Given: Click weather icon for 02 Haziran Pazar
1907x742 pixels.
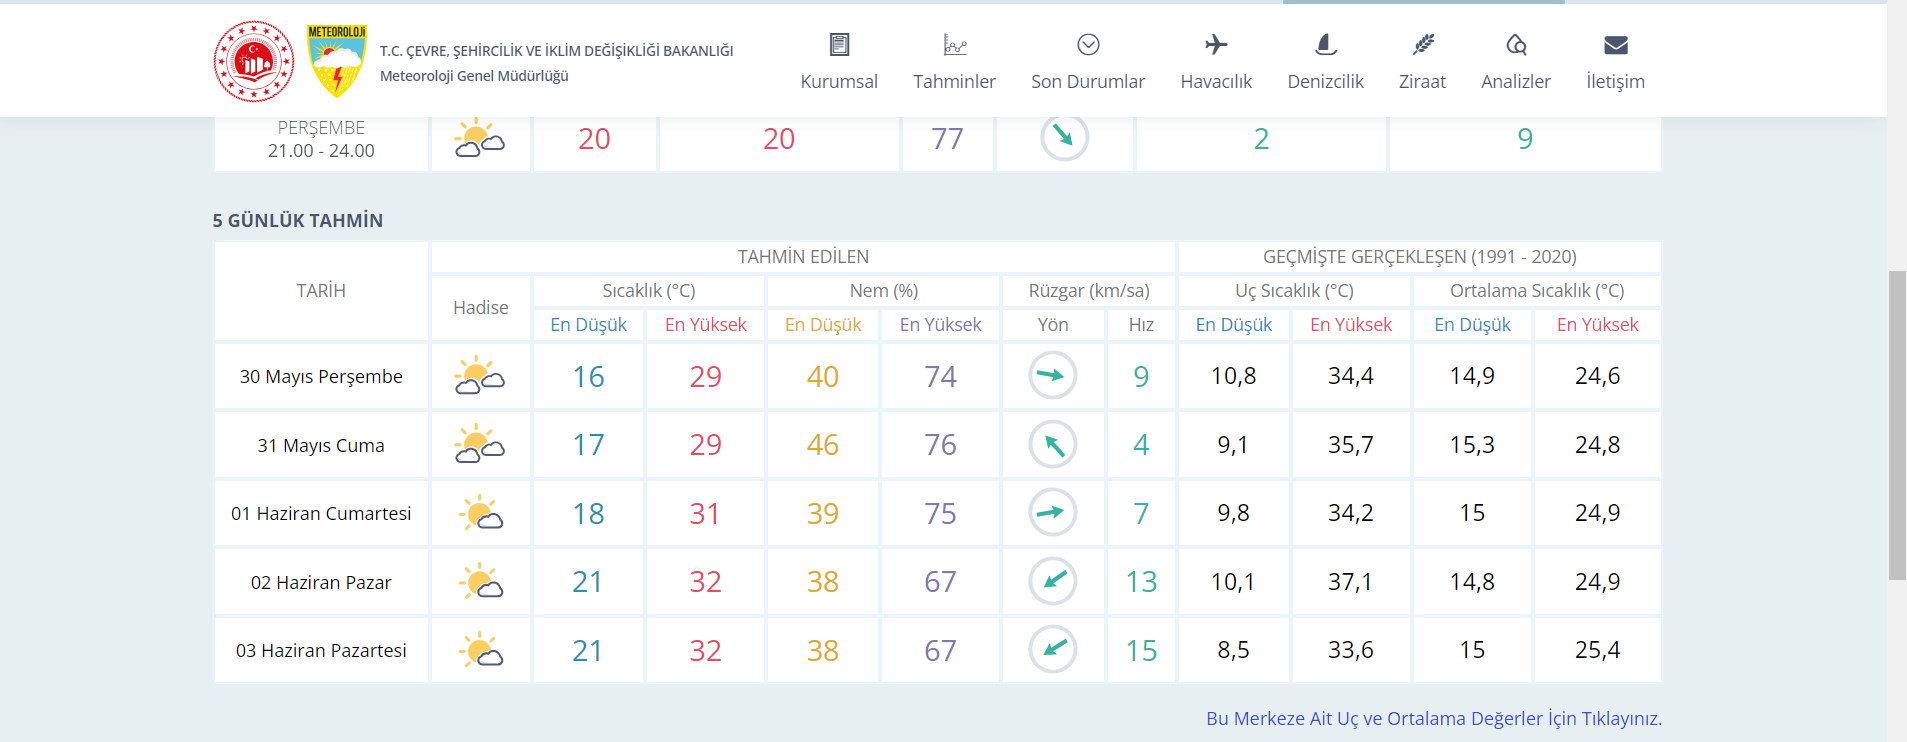Looking at the screenshot, I should click(x=481, y=582).
